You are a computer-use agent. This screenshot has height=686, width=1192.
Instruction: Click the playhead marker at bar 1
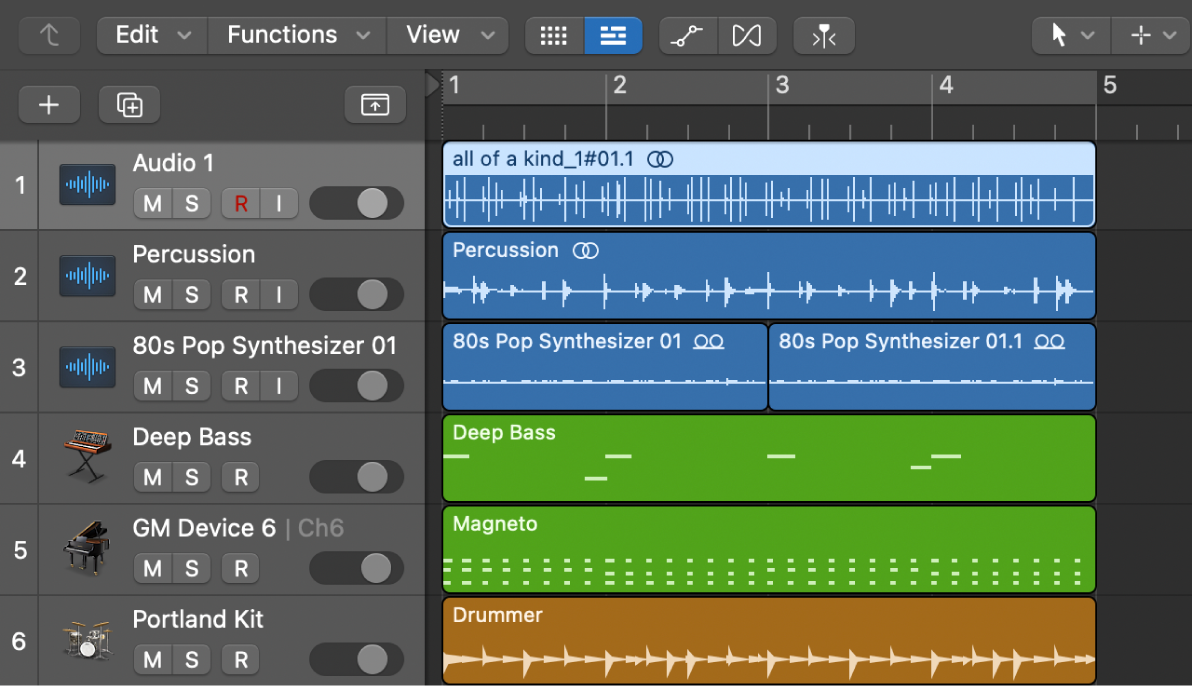click(433, 84)
